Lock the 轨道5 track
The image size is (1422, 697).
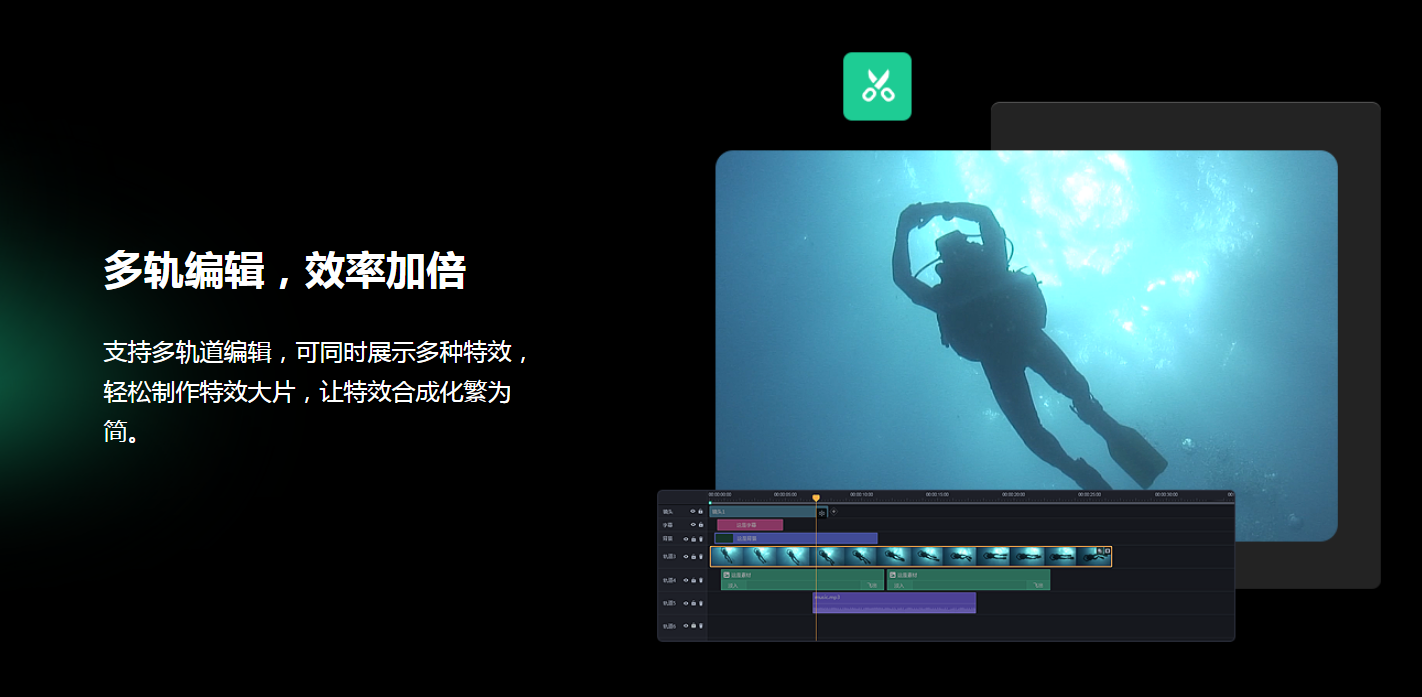(x=694, y=603)
